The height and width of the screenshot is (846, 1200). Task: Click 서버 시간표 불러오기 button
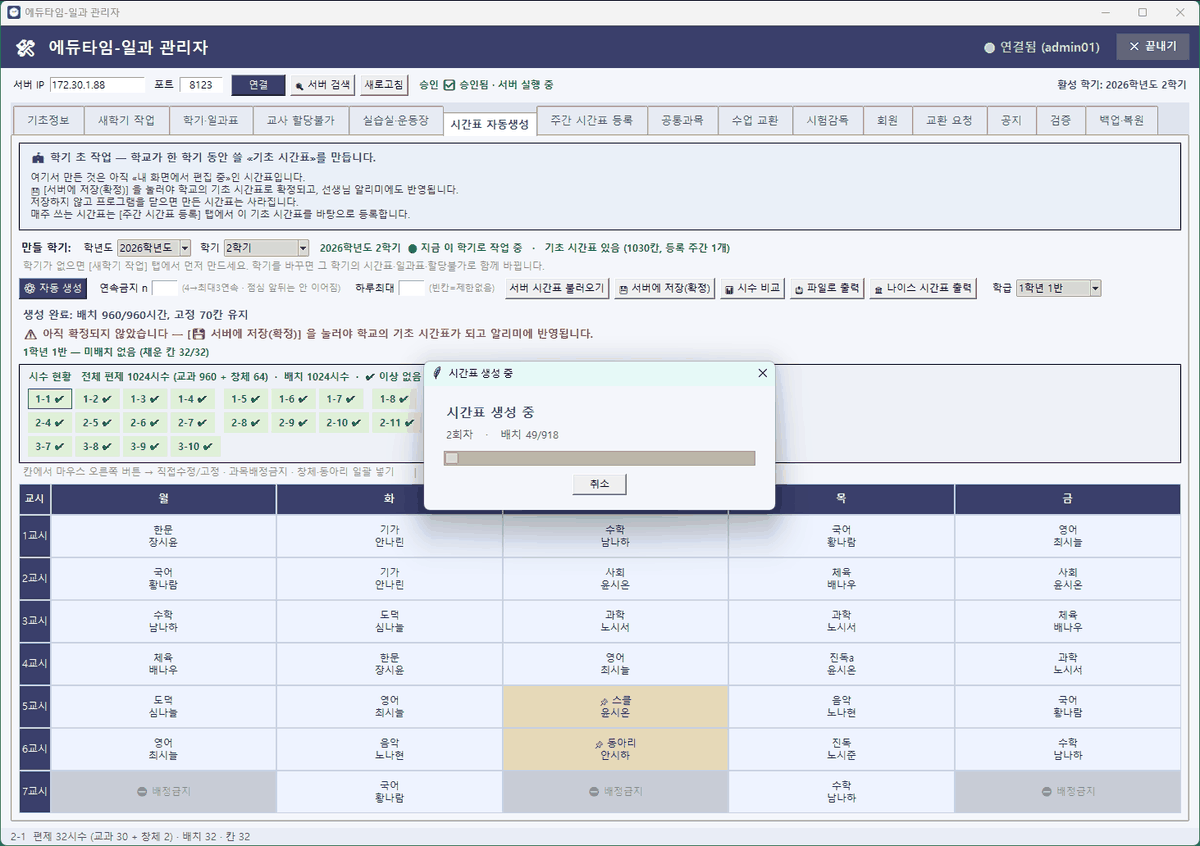point(557,288)
